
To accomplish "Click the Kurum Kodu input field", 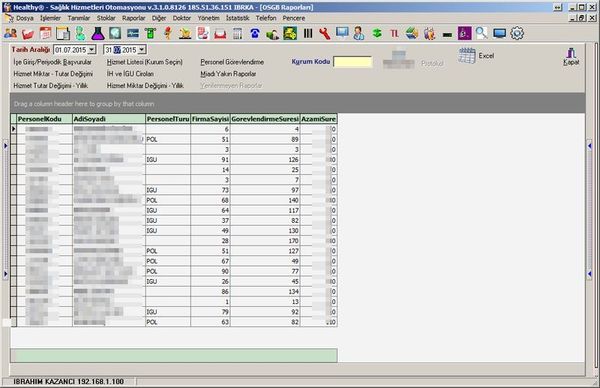I will point(353,62).
